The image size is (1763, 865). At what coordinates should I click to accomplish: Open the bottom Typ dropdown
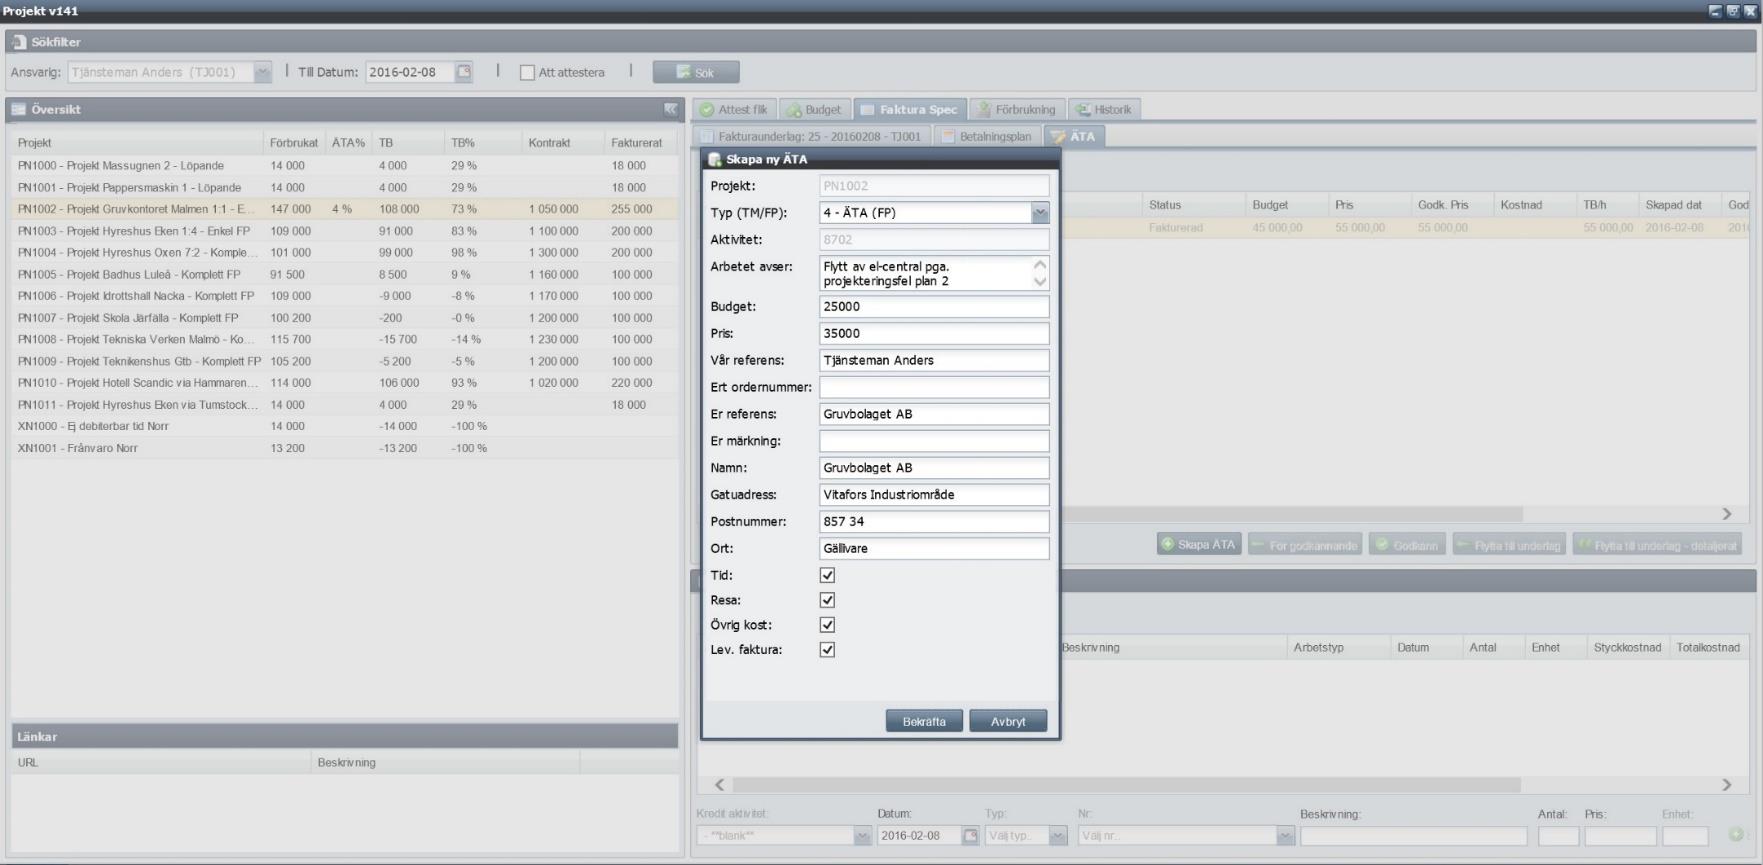click(1059, 836)
